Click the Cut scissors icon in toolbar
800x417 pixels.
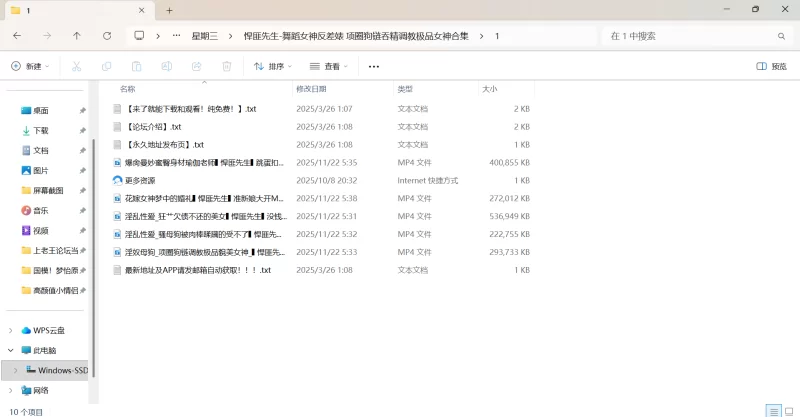[x=76, y=66]
